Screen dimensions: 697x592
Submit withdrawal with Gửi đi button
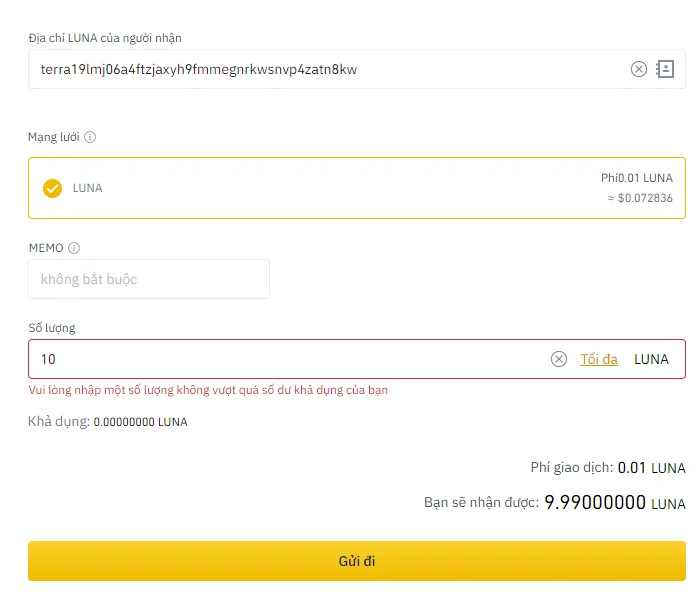[357, 561]
